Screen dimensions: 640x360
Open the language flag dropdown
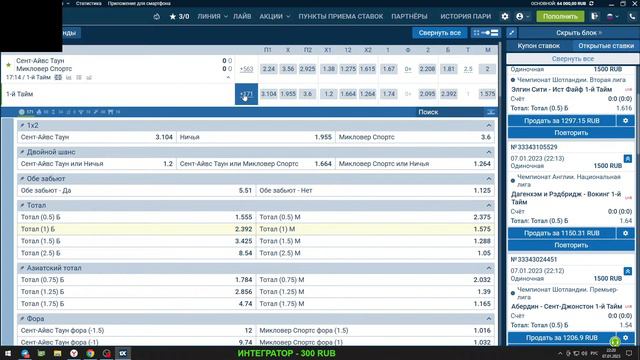(613, 16)
